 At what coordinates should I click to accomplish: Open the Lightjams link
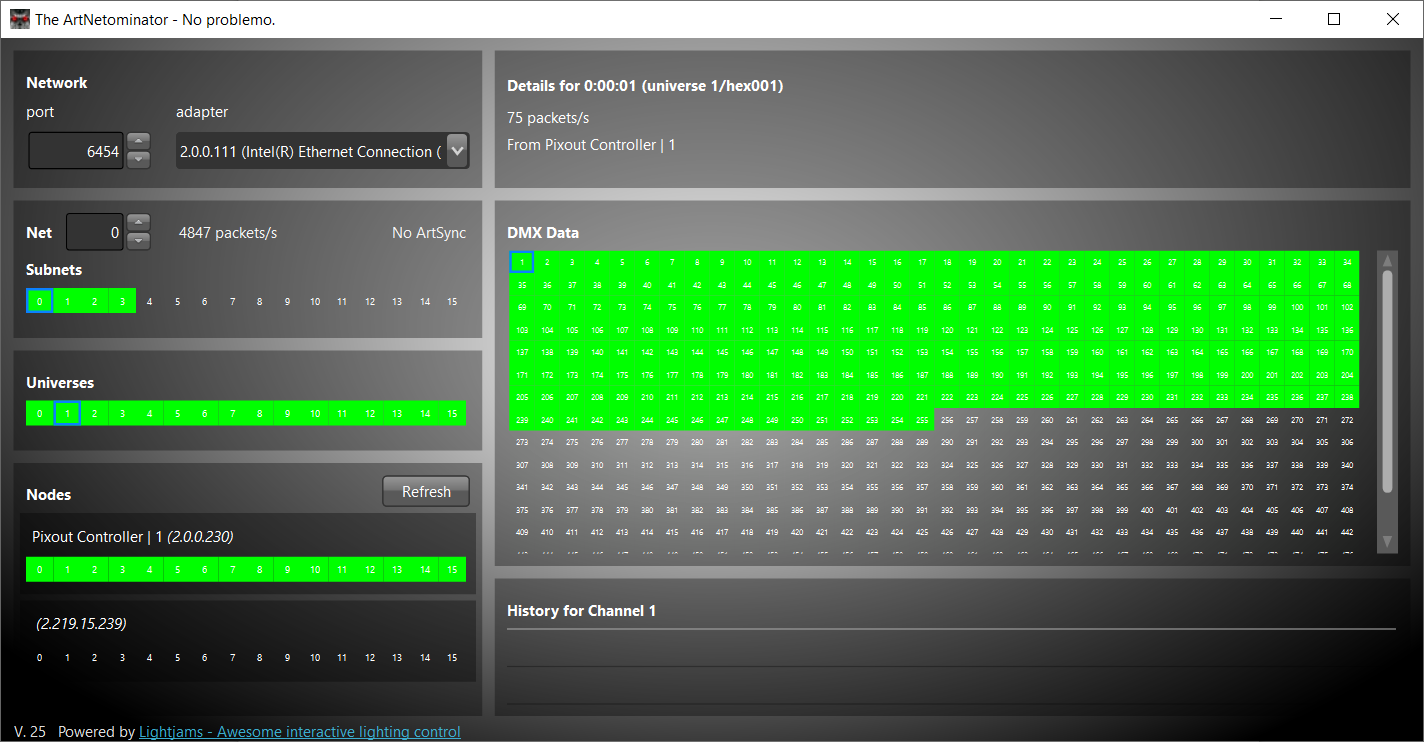(299, 732)
